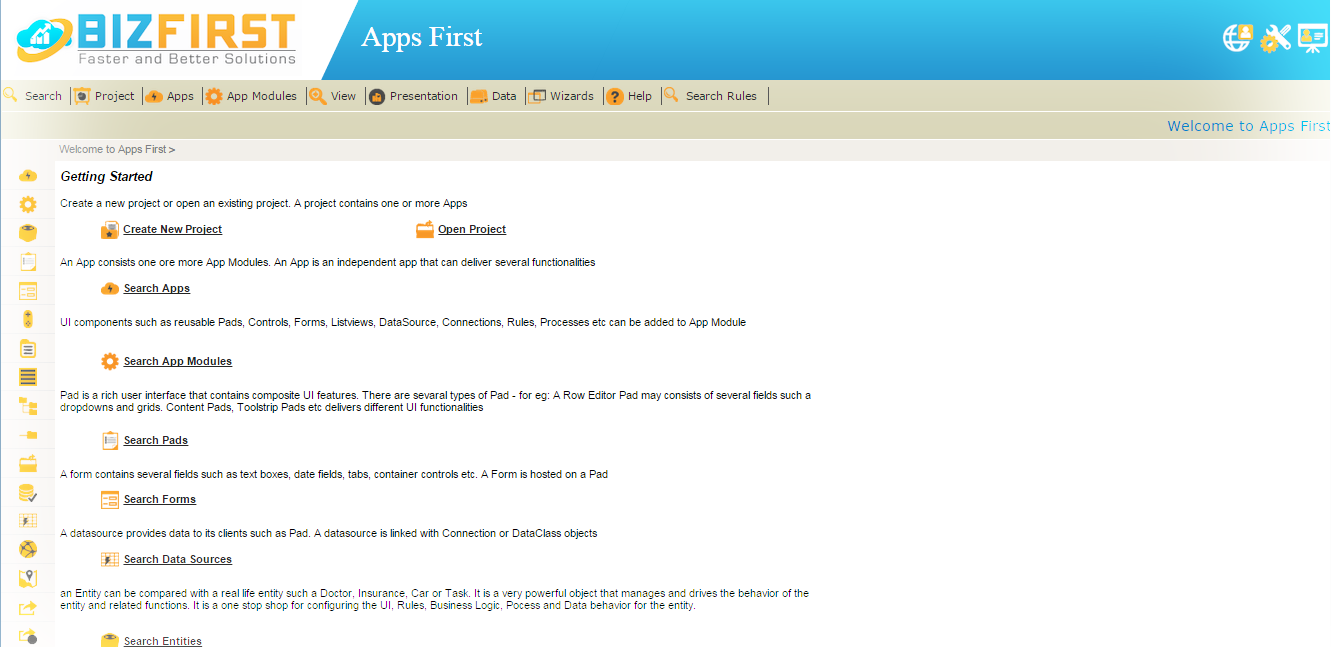Click the BizFirst logo
Viewport: 1331px width, 647px height.
(x=156, y=40)
